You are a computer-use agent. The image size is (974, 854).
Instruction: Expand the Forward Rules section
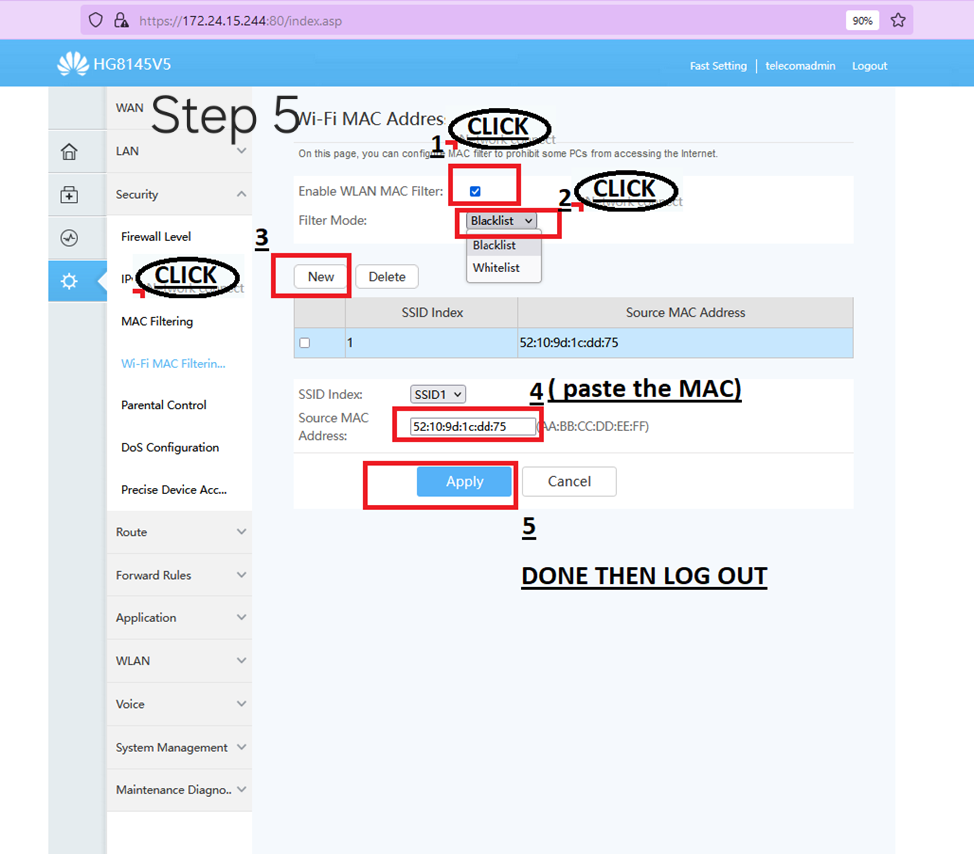point(180,575)
